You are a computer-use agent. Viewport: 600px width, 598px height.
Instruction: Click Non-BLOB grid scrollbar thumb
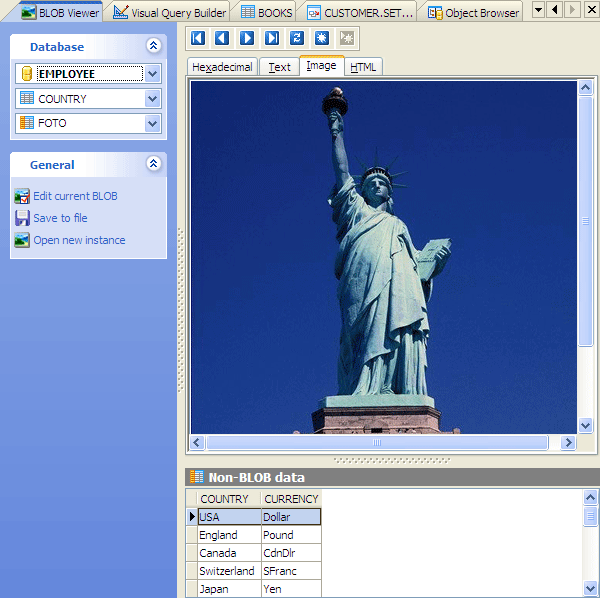[x=590, y=516]
